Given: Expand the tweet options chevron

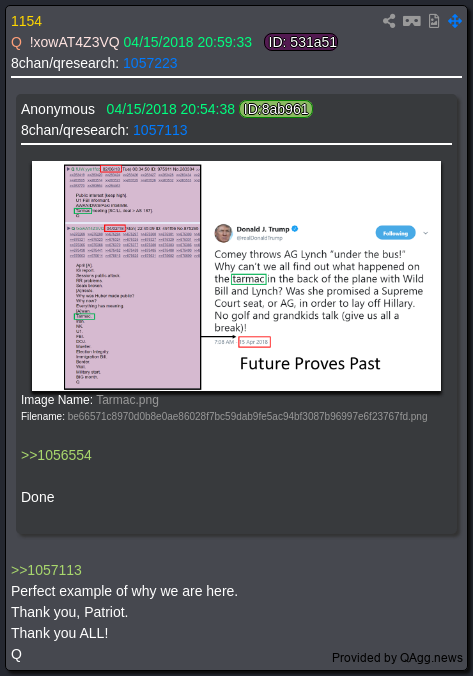Looking at the screenshot, I should coord(426,233).
